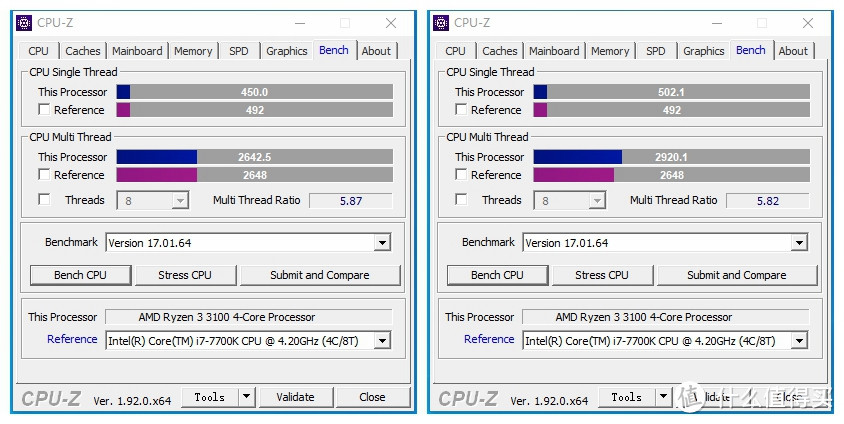Click the CPU-Z app icon in left window title bar
Viewport: 844px width, 424px height.
pos(24,23)
